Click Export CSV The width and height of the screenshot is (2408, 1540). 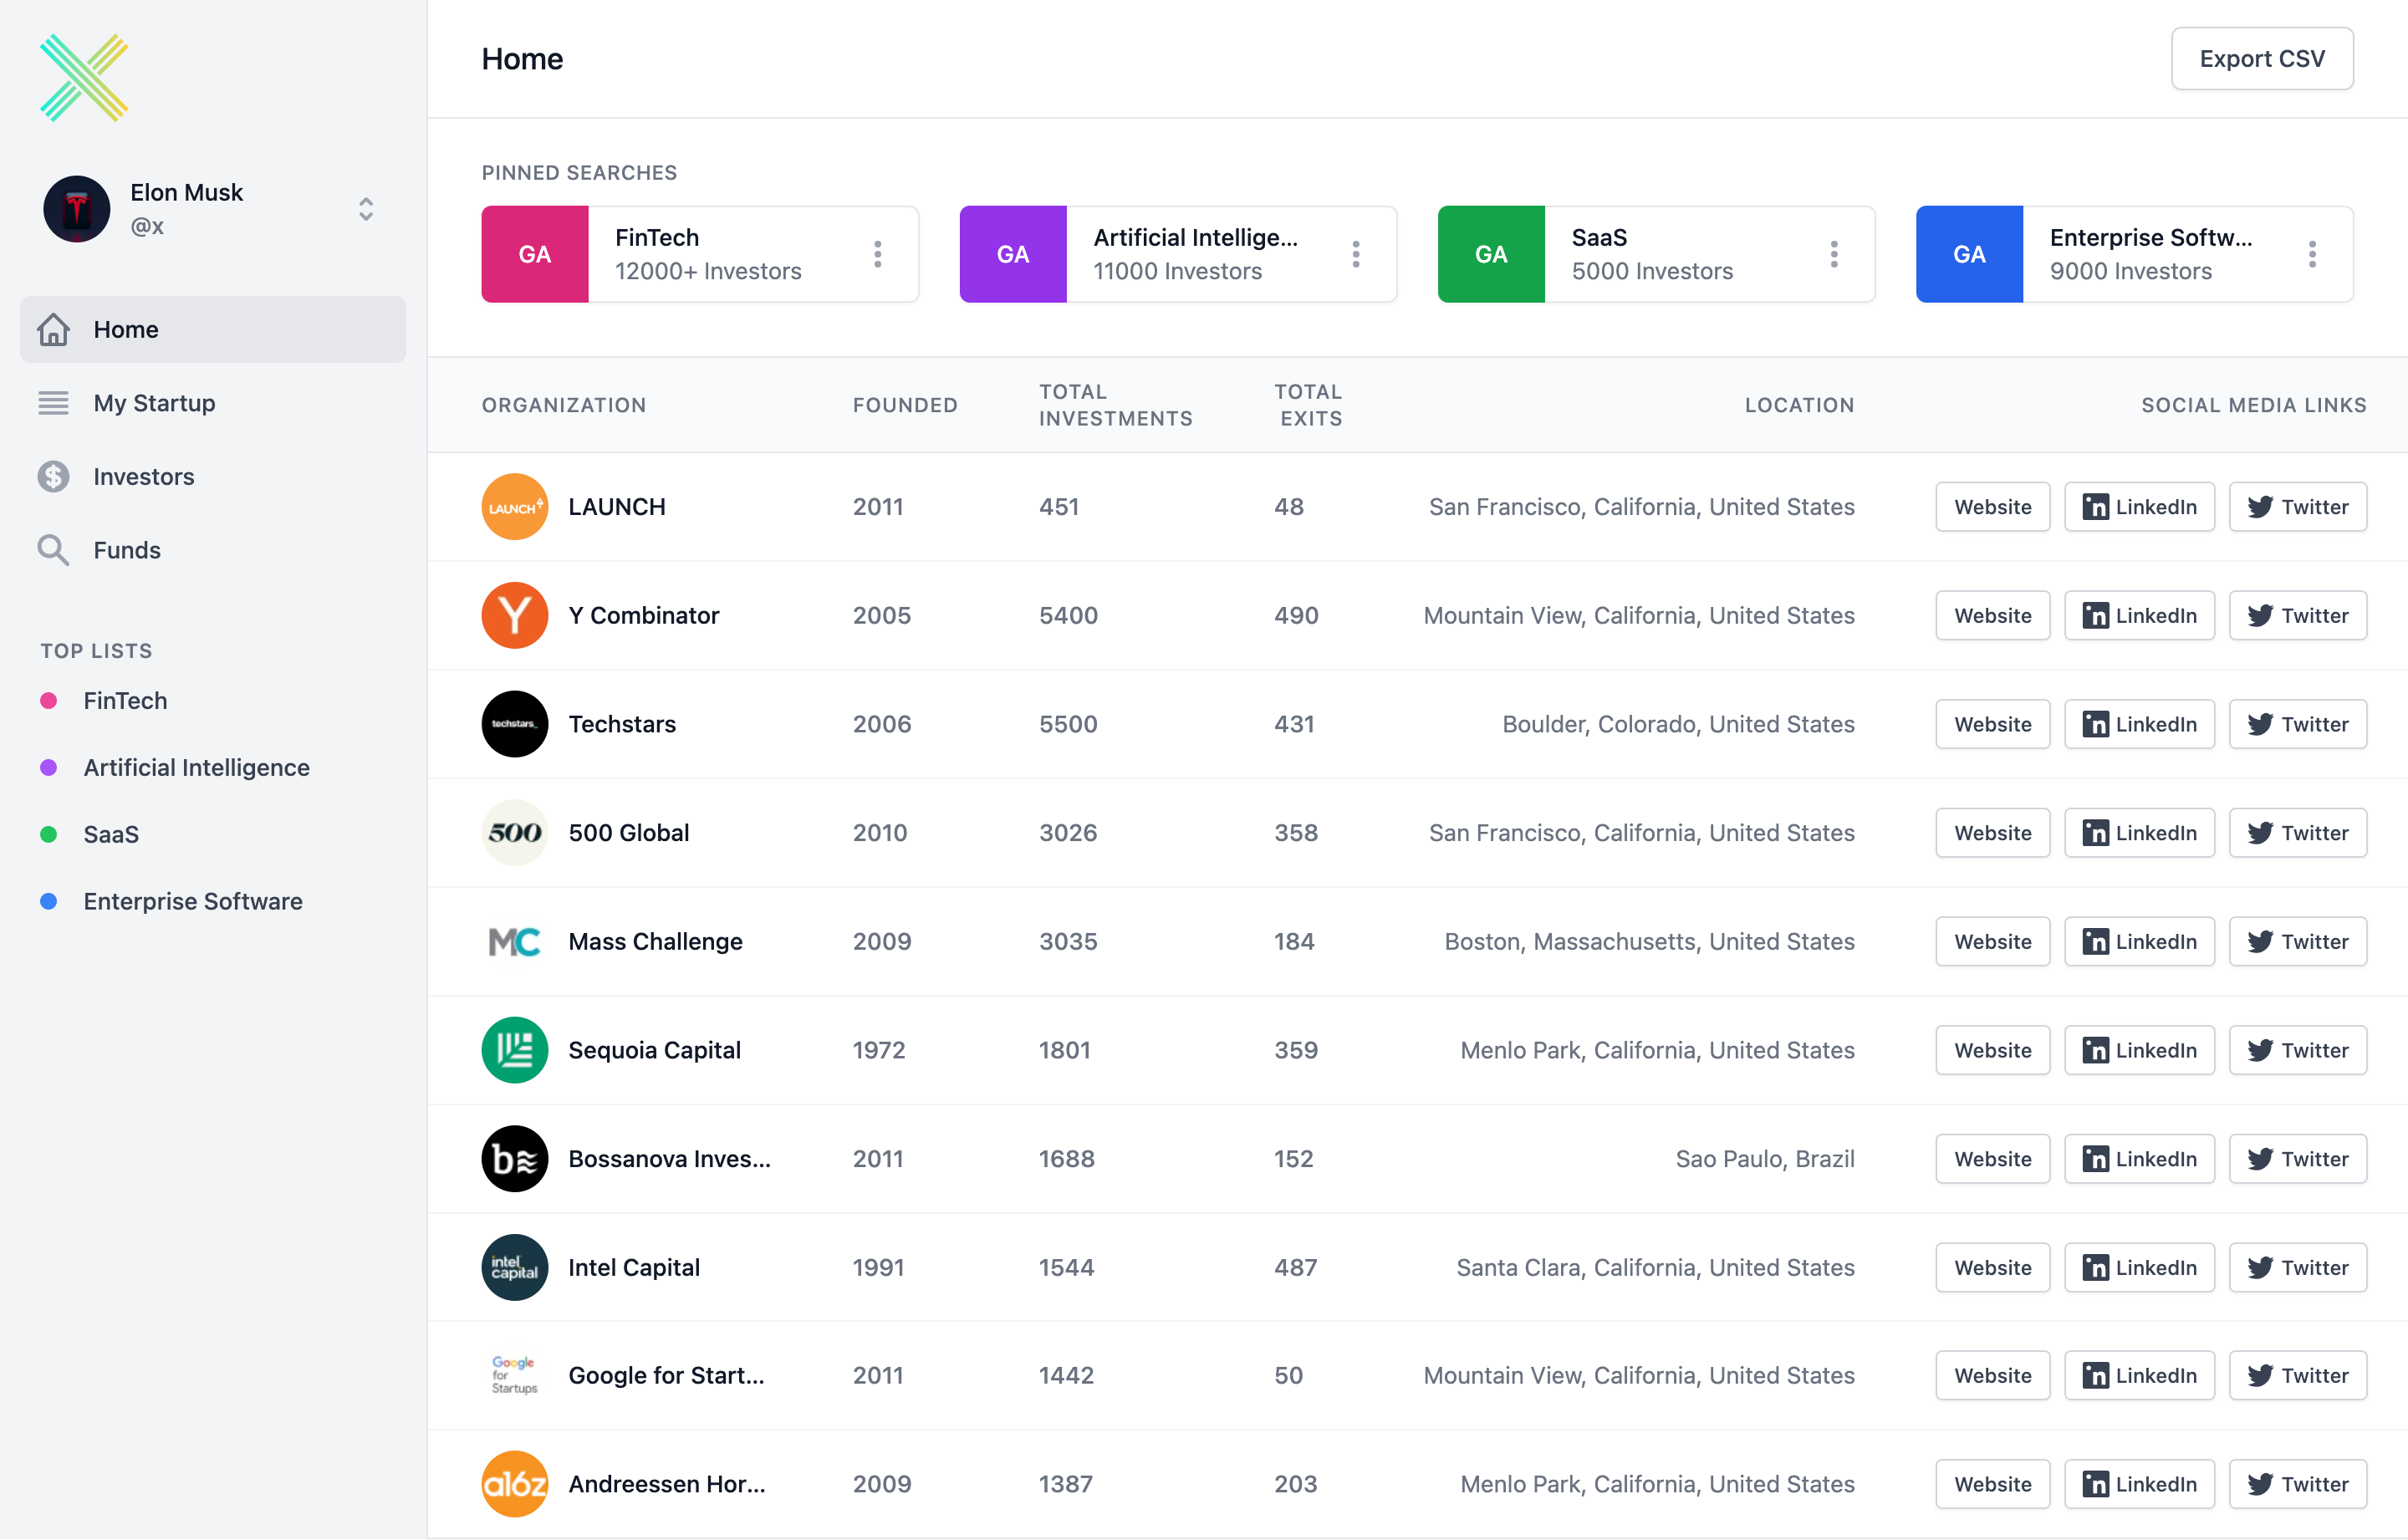(x=2262, y=58)
